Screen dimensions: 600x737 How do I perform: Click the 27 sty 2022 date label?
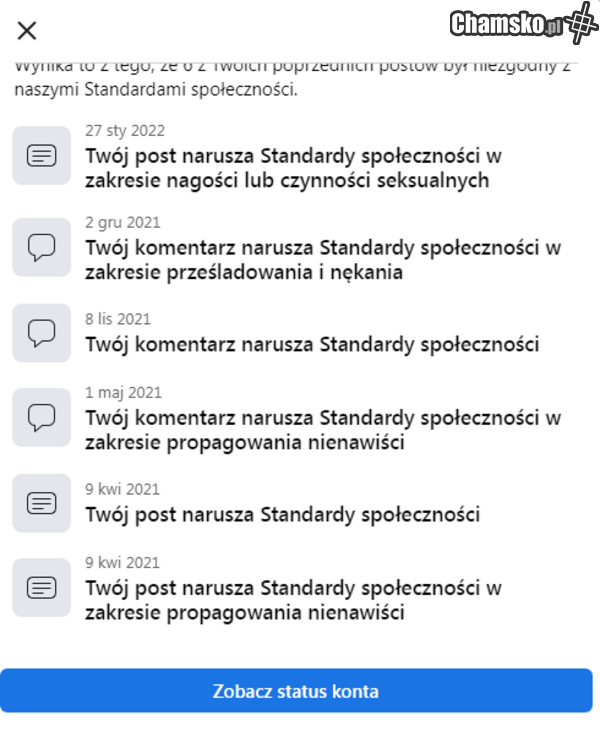tap(125, 131)
